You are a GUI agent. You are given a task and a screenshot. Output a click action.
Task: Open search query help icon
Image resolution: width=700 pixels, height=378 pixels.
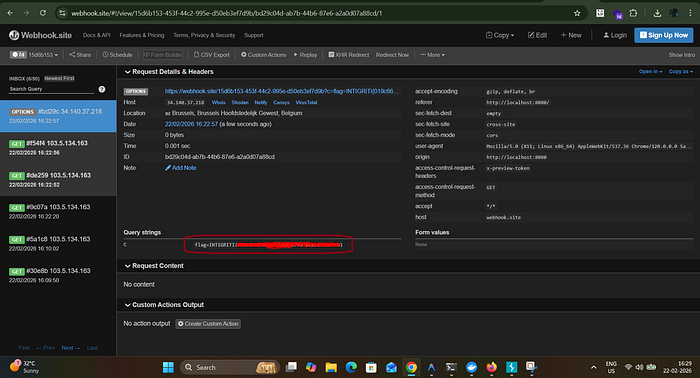102,89
